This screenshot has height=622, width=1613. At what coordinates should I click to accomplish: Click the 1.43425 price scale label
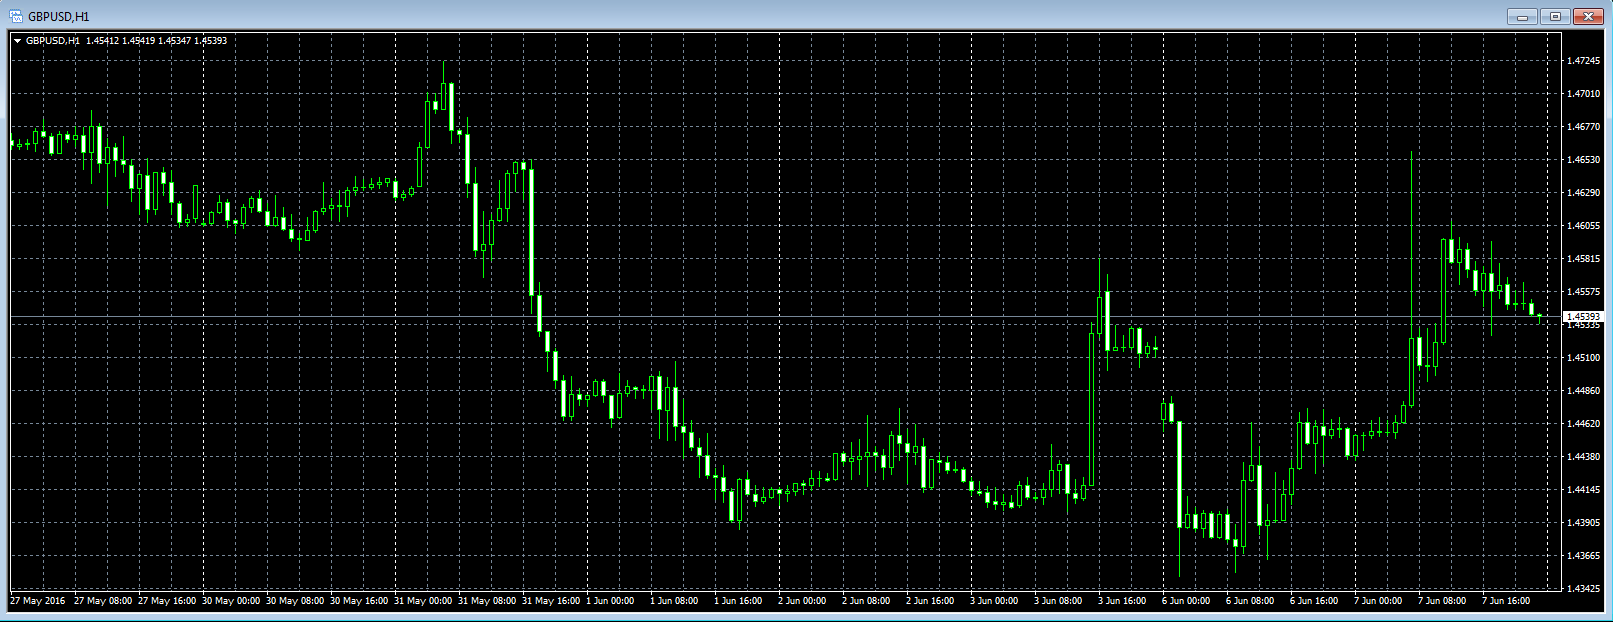(x=1584, y=589)
